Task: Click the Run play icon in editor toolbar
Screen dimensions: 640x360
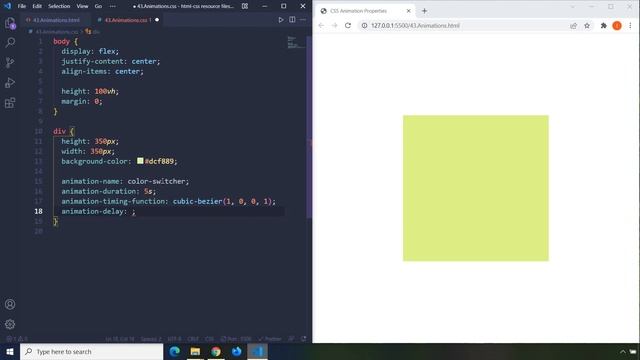Action: pos(281,20)
